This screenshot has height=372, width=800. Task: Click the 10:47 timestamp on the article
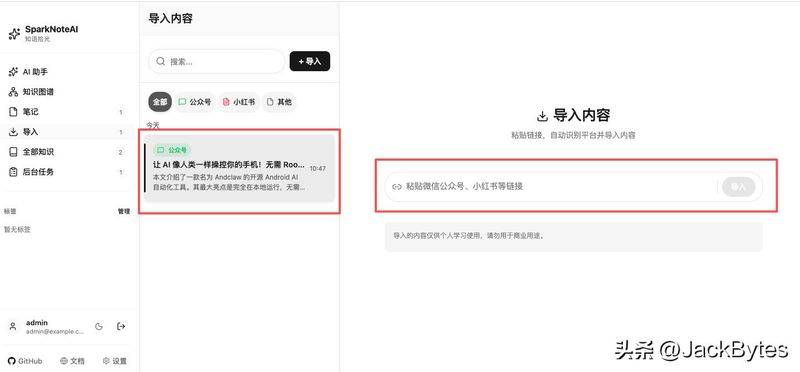pos(318,168)
